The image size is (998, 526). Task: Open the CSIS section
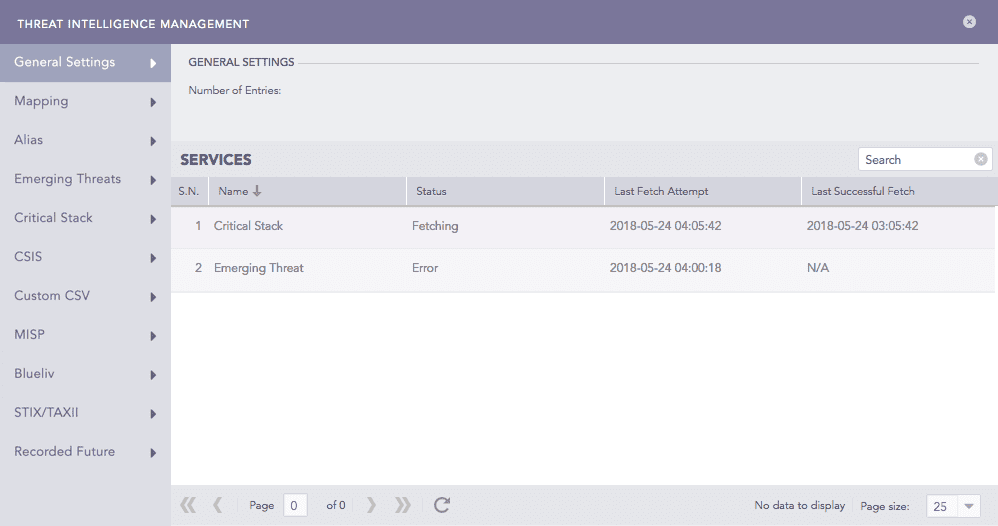coord(85,257)
